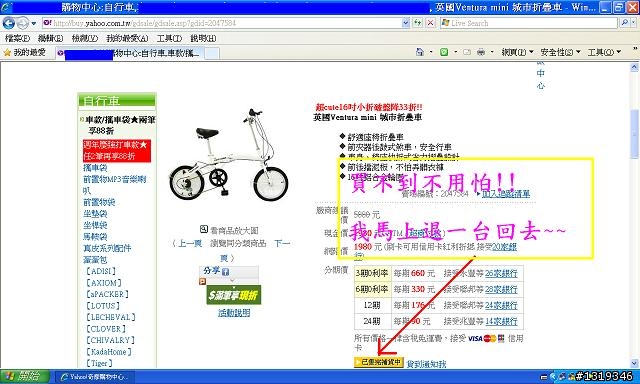This screenshot has height=384, width=640.
Task: Open the 安全性(S) command dropdown
Action: coord(560,52)
